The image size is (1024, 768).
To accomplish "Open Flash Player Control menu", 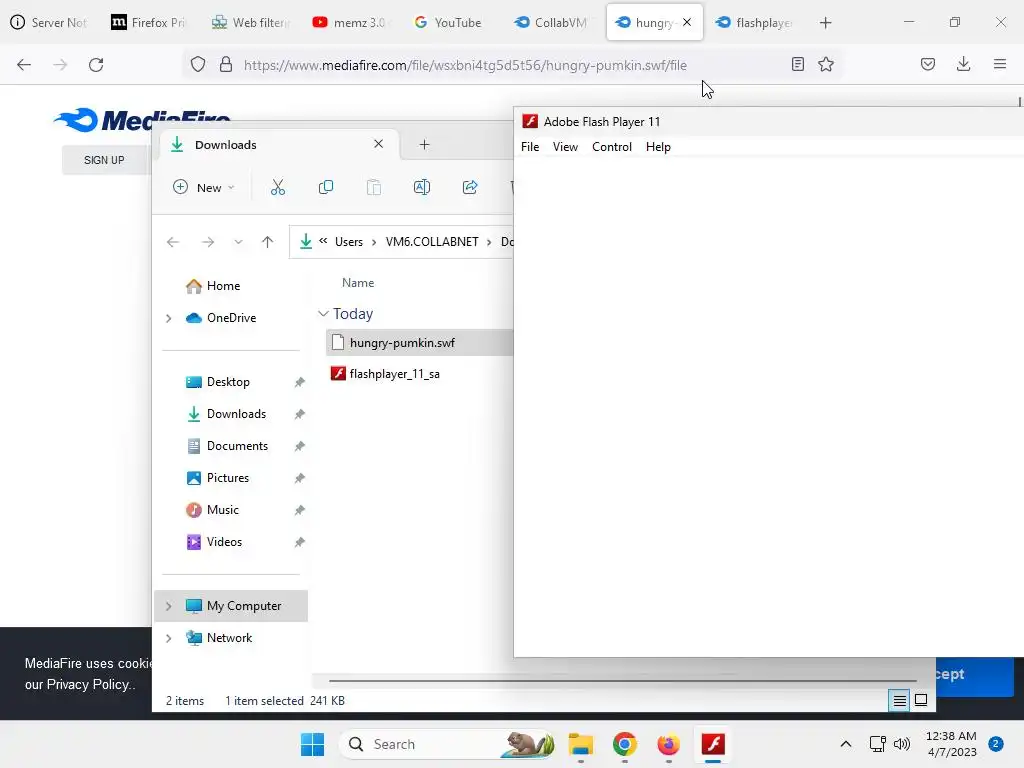I will 611,147.
